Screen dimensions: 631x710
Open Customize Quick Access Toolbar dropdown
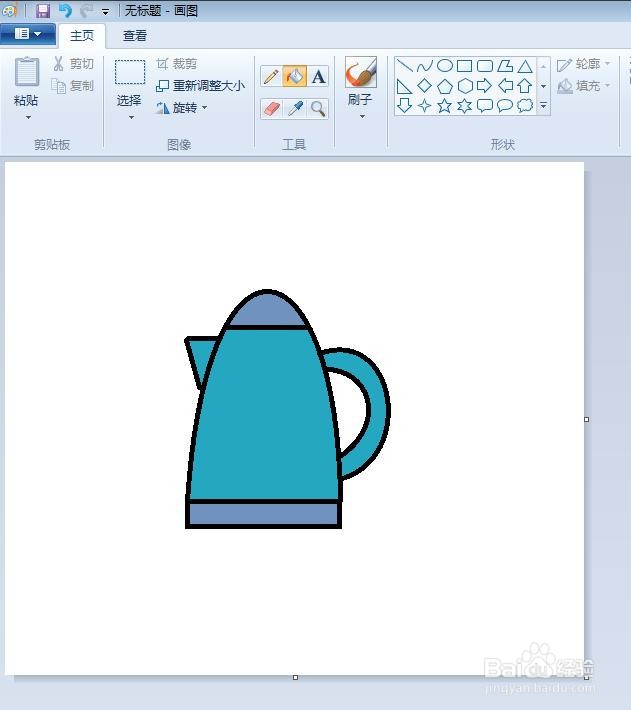(105, 12)
